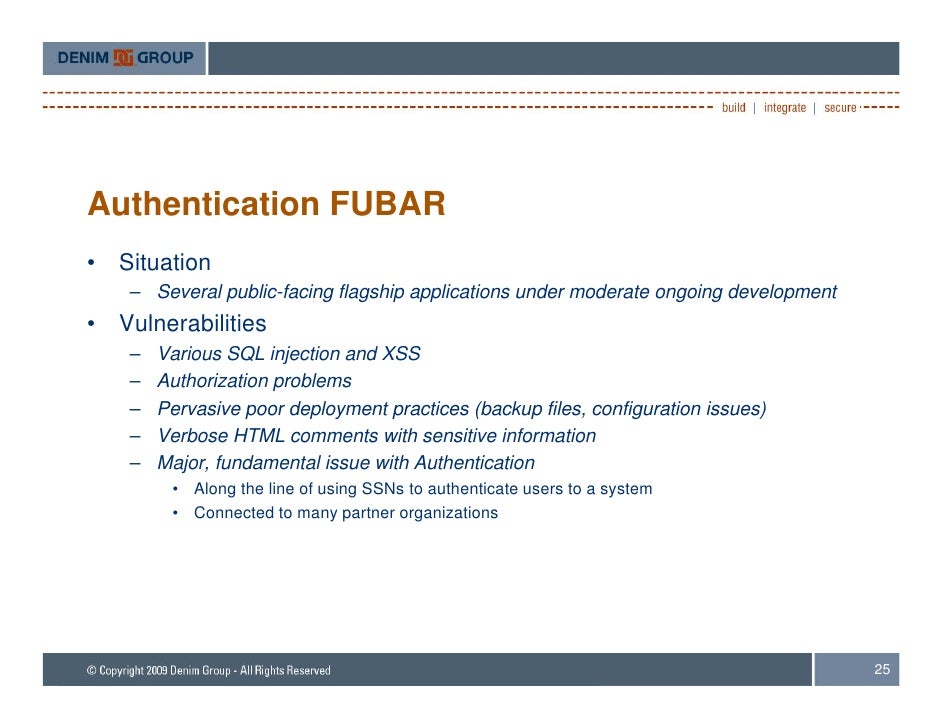Click the copyright 2009 Denim Group footer text
Image resolution: width=942 pixels, height=728 pixels.
click(208, 670)
